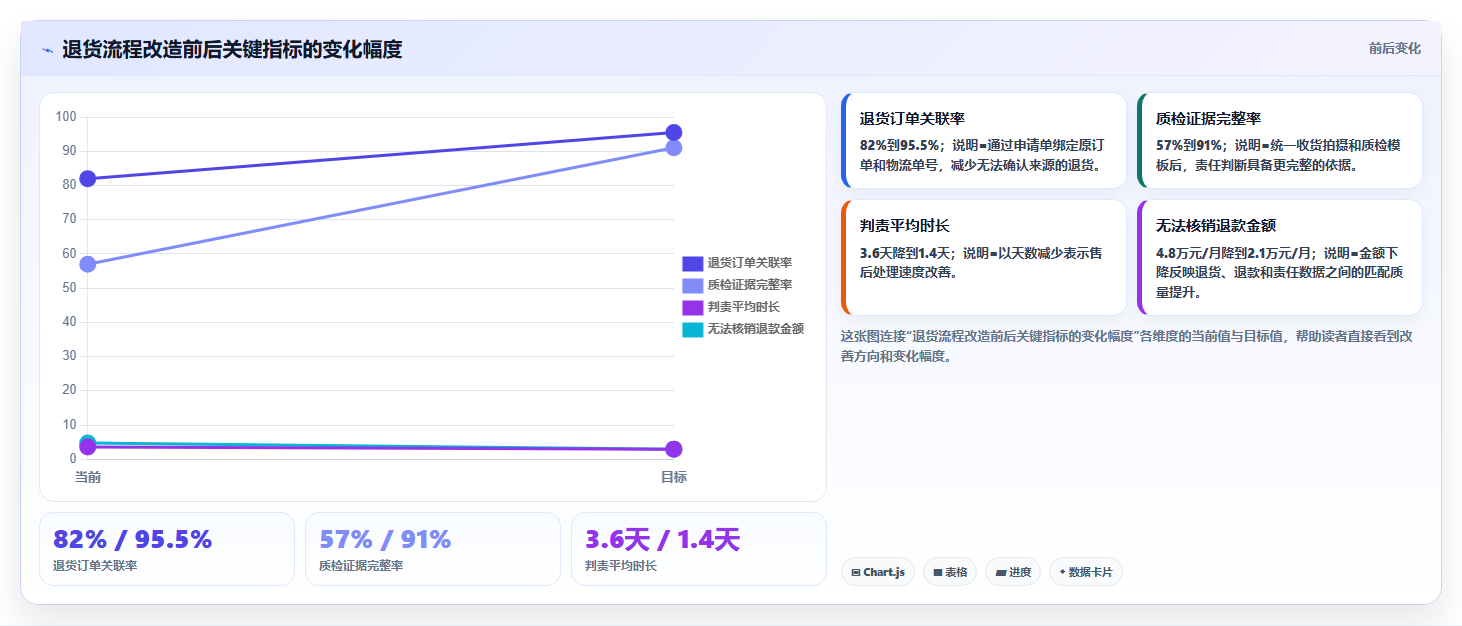The width and height of the screenshot is (1462, 626).
Task: Click the 100 y-axis tick label
Action: (x=66, y=117)
